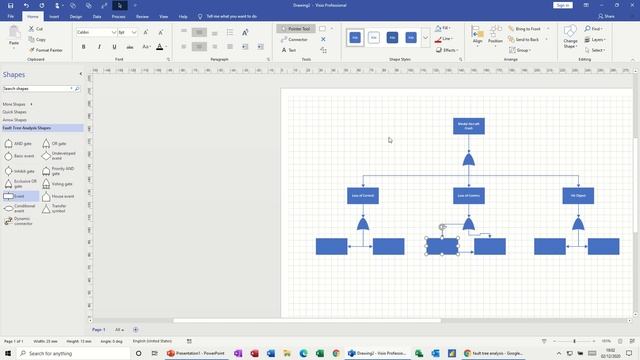Click Send to Back

(524, 40)
